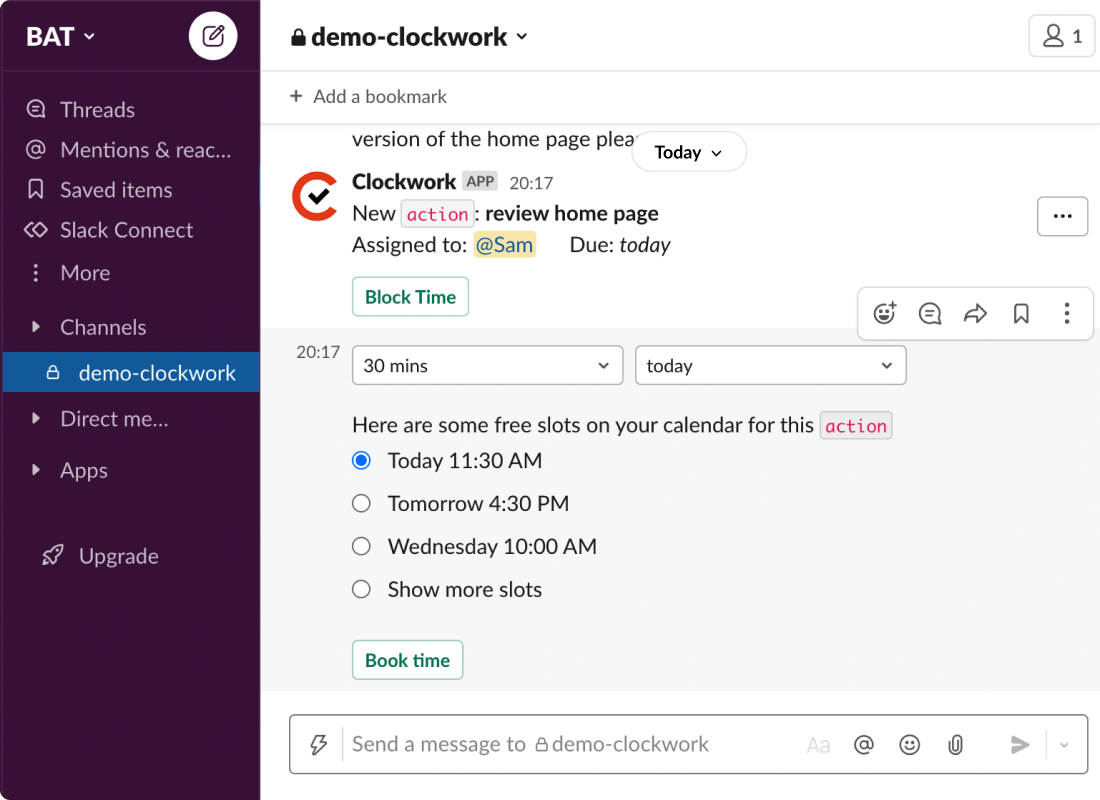Add a reaction emoji to message
1100x800 pixels.
click(885, 313)
